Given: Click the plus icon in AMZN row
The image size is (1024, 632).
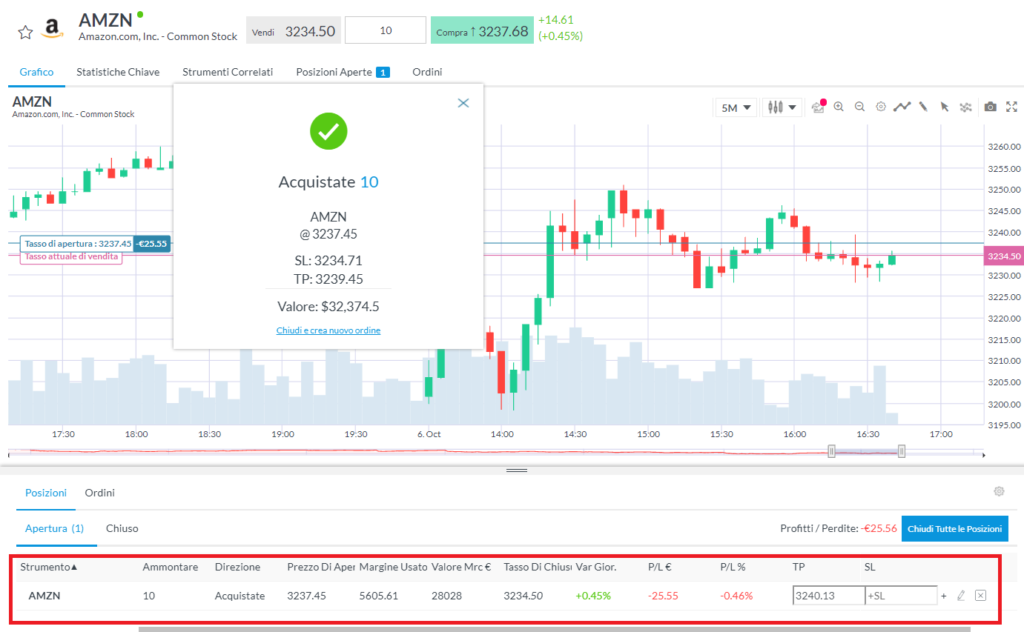Looking at the screenshot, I should 944,595.
